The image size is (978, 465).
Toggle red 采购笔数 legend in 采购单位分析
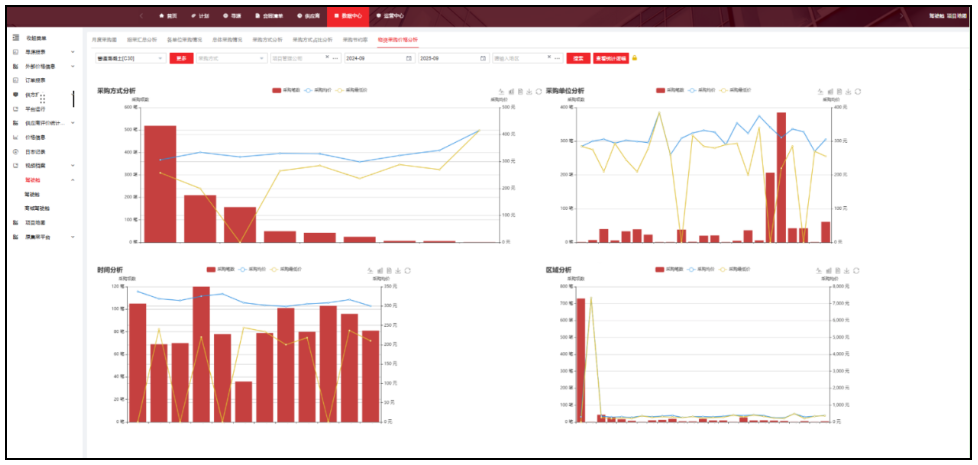(x=669, y=90)
